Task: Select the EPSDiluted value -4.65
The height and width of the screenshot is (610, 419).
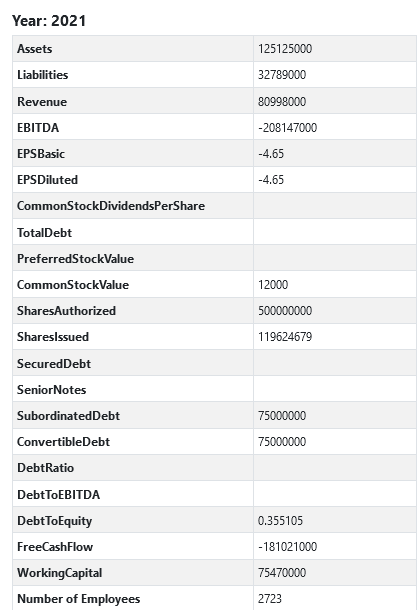Action: click(x=271, y=180)
